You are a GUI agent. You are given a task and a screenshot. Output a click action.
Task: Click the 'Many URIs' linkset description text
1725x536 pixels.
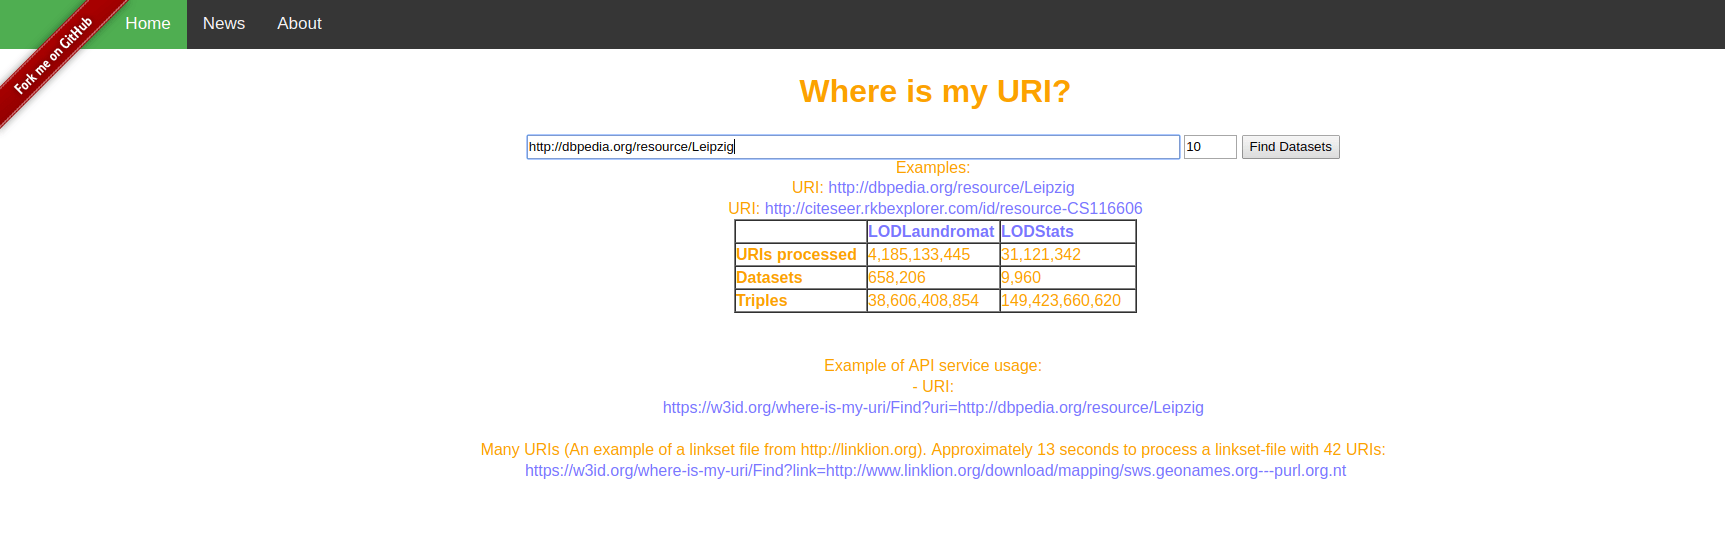pos(933,450)
